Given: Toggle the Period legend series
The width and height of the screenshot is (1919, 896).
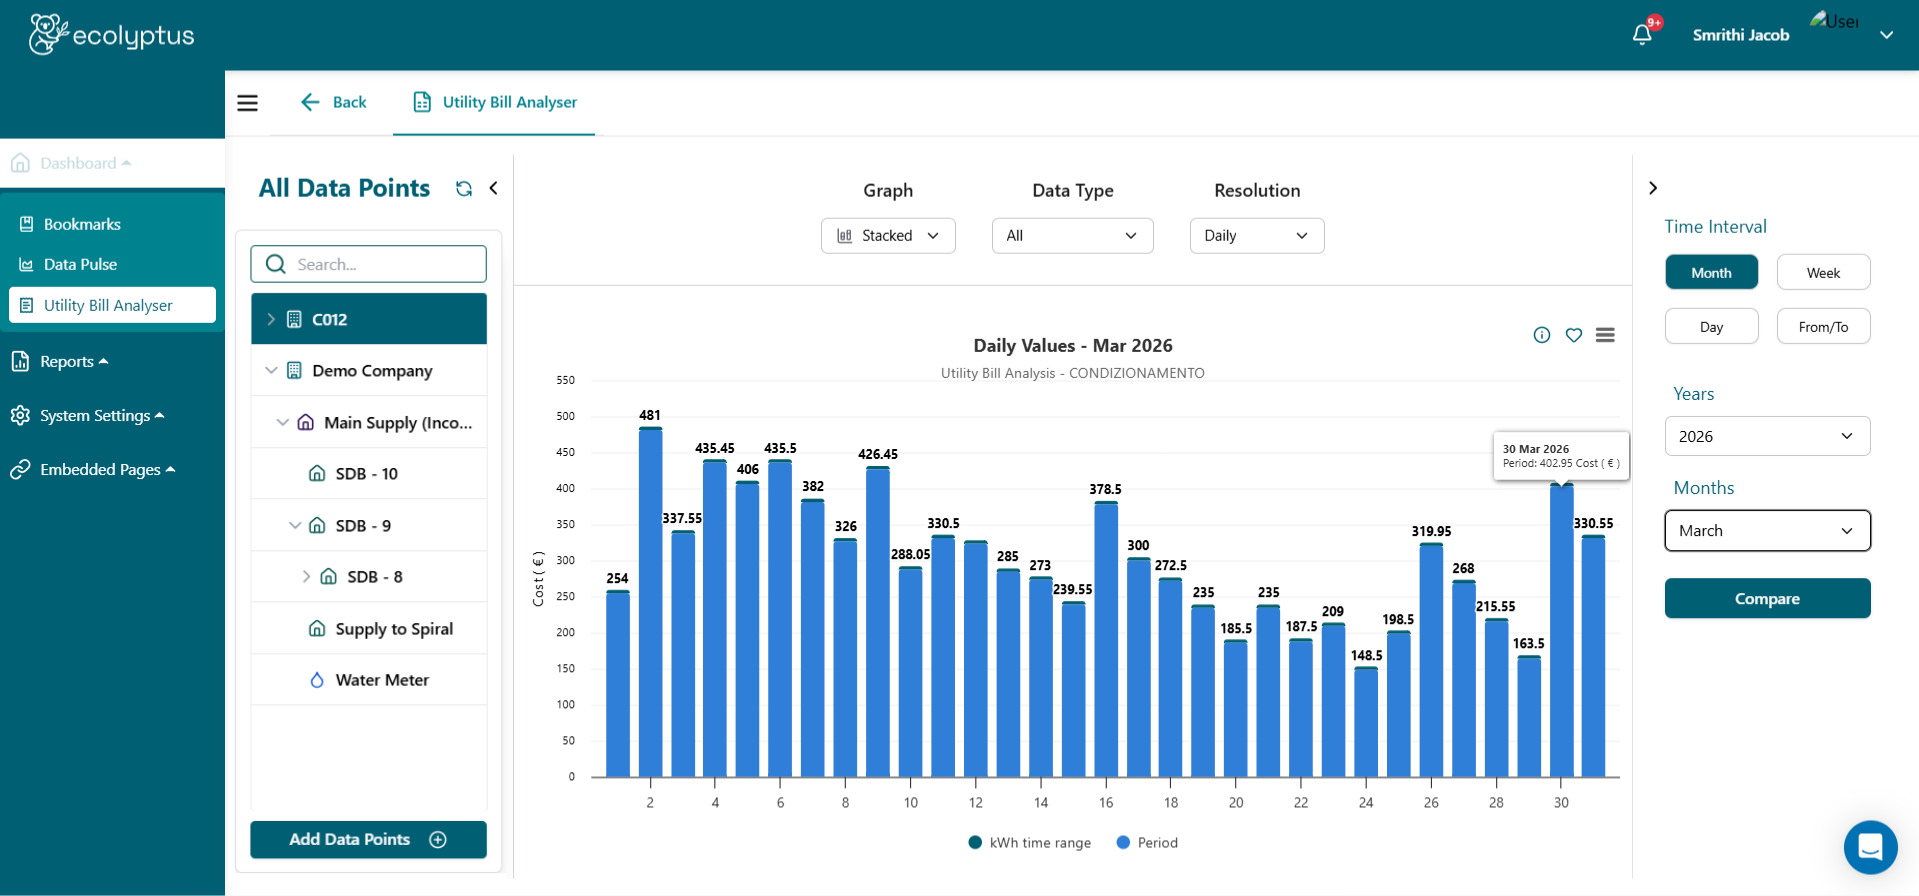Looking at the screenshot, I should click(1147, 843).
